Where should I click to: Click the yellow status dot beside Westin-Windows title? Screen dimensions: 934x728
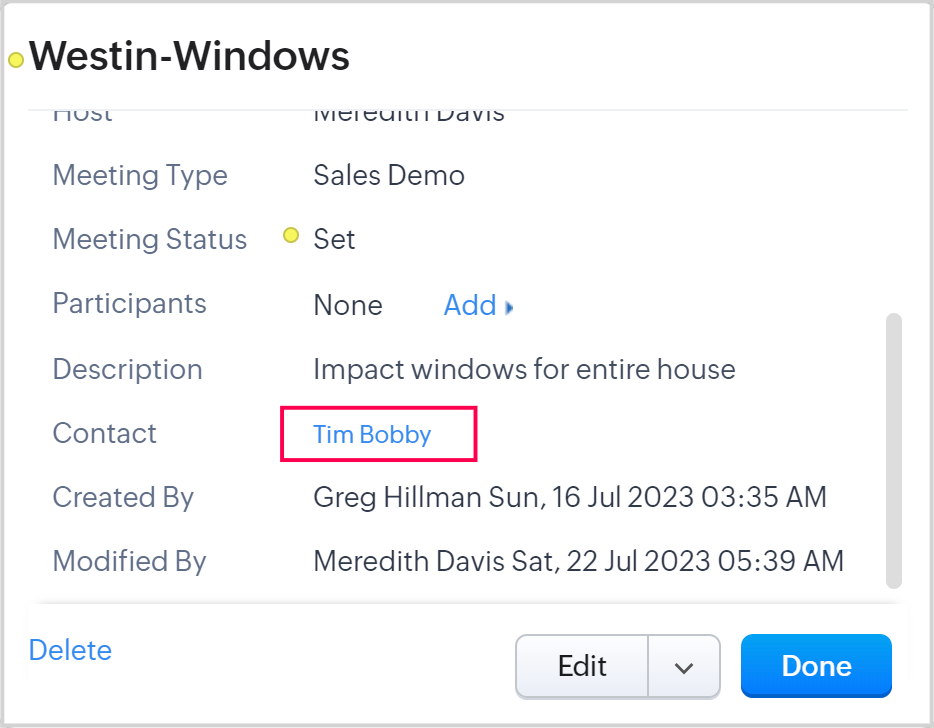point(16,60)
